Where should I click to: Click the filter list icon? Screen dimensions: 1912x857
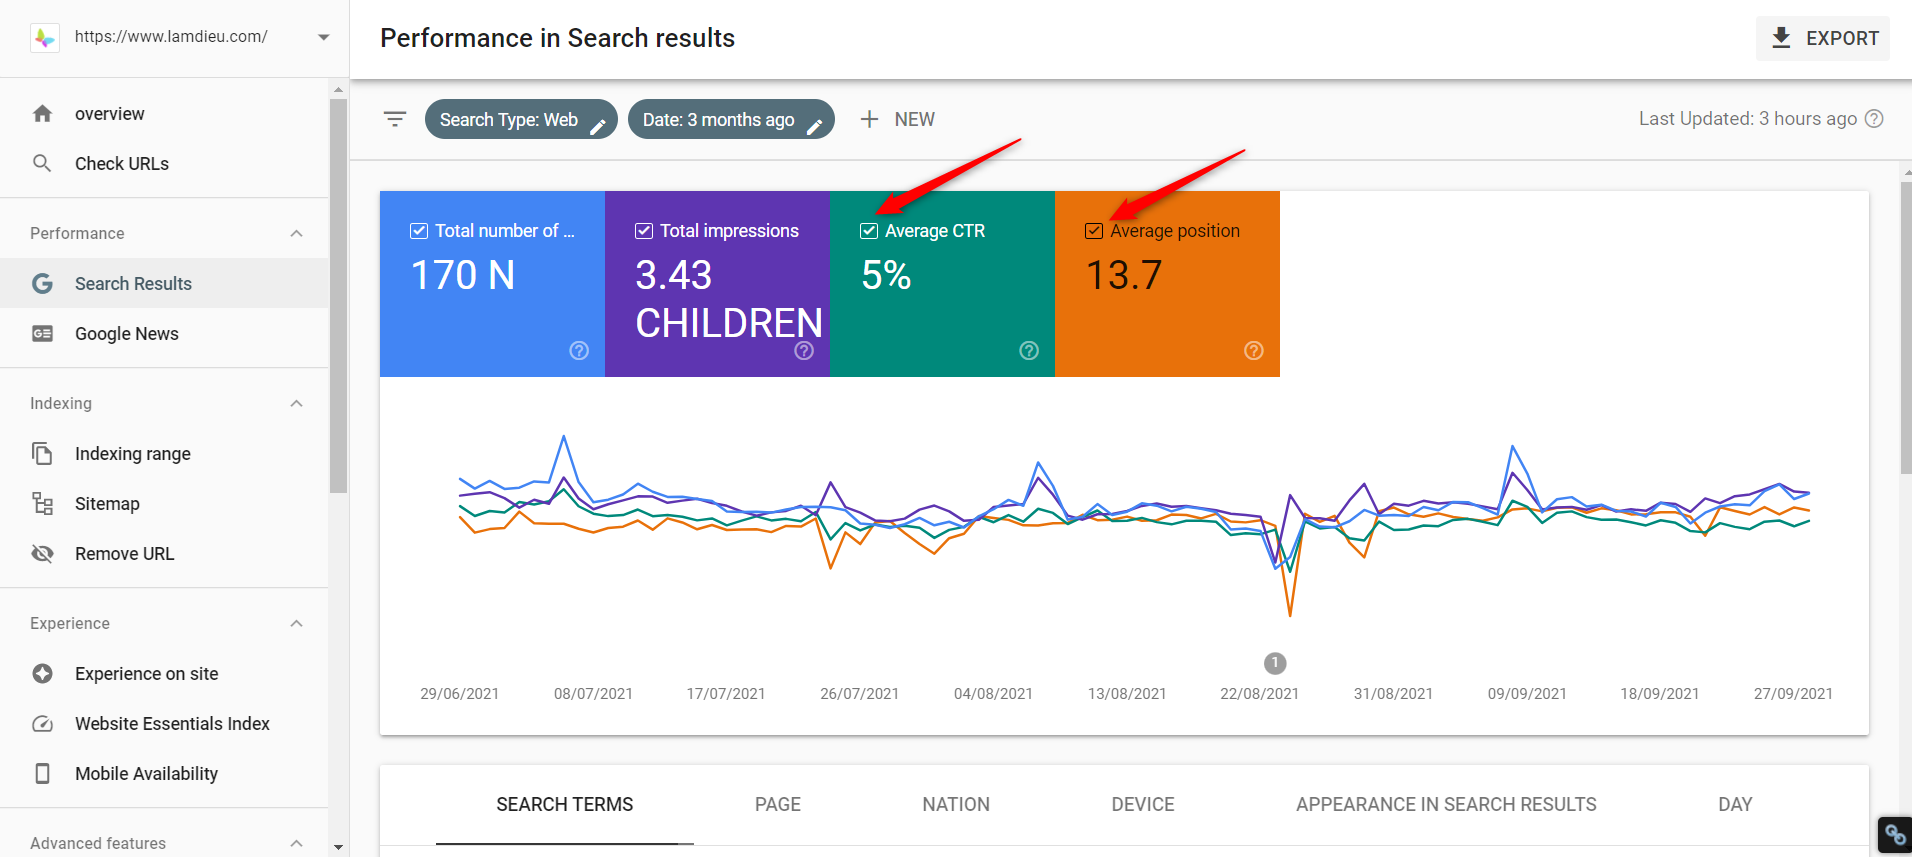(395, 119)
